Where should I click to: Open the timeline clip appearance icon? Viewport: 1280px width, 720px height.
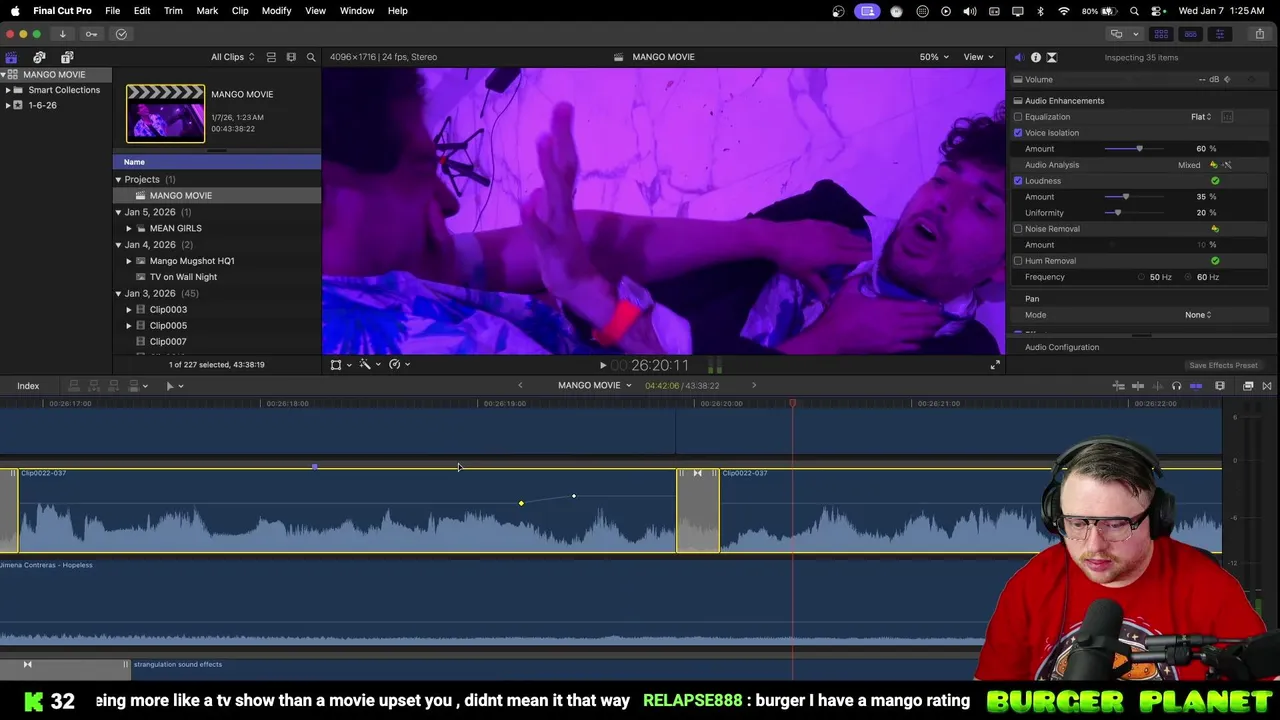tap(1220, 386)
